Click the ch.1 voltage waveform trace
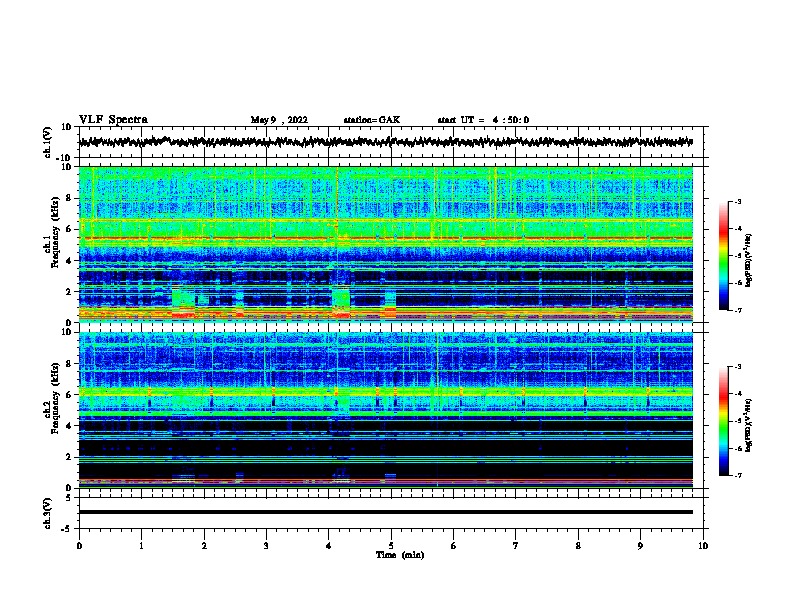 pos(385,142)
